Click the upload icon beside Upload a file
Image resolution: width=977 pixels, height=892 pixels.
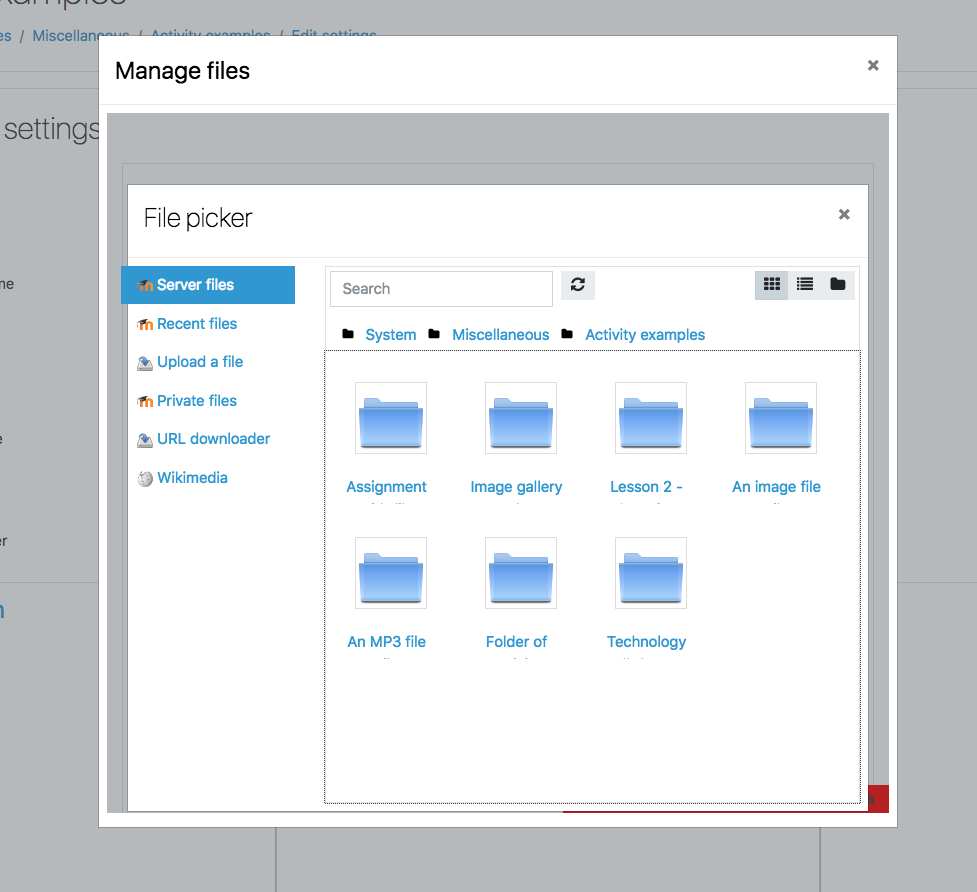[145, 363]
